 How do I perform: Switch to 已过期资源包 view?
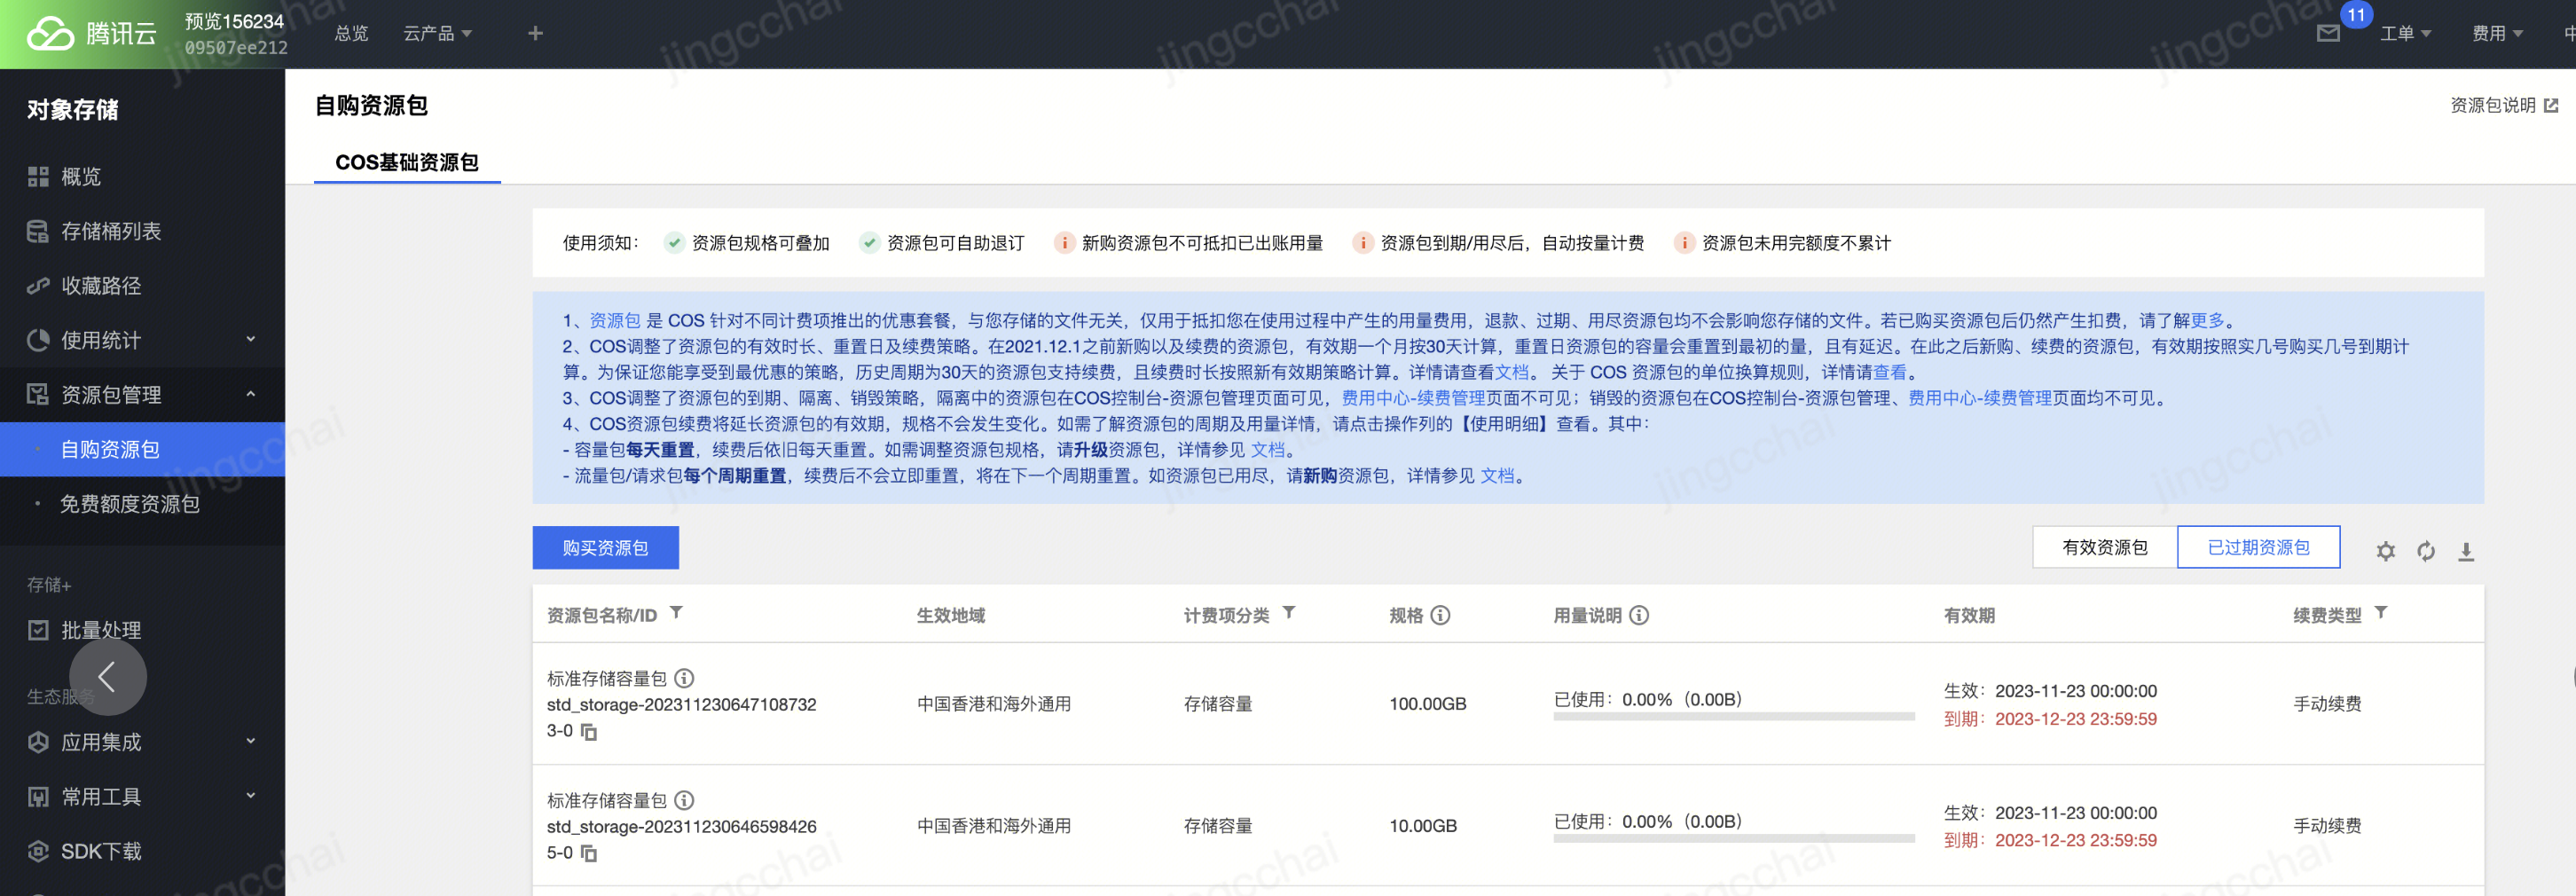point(2258,547)
